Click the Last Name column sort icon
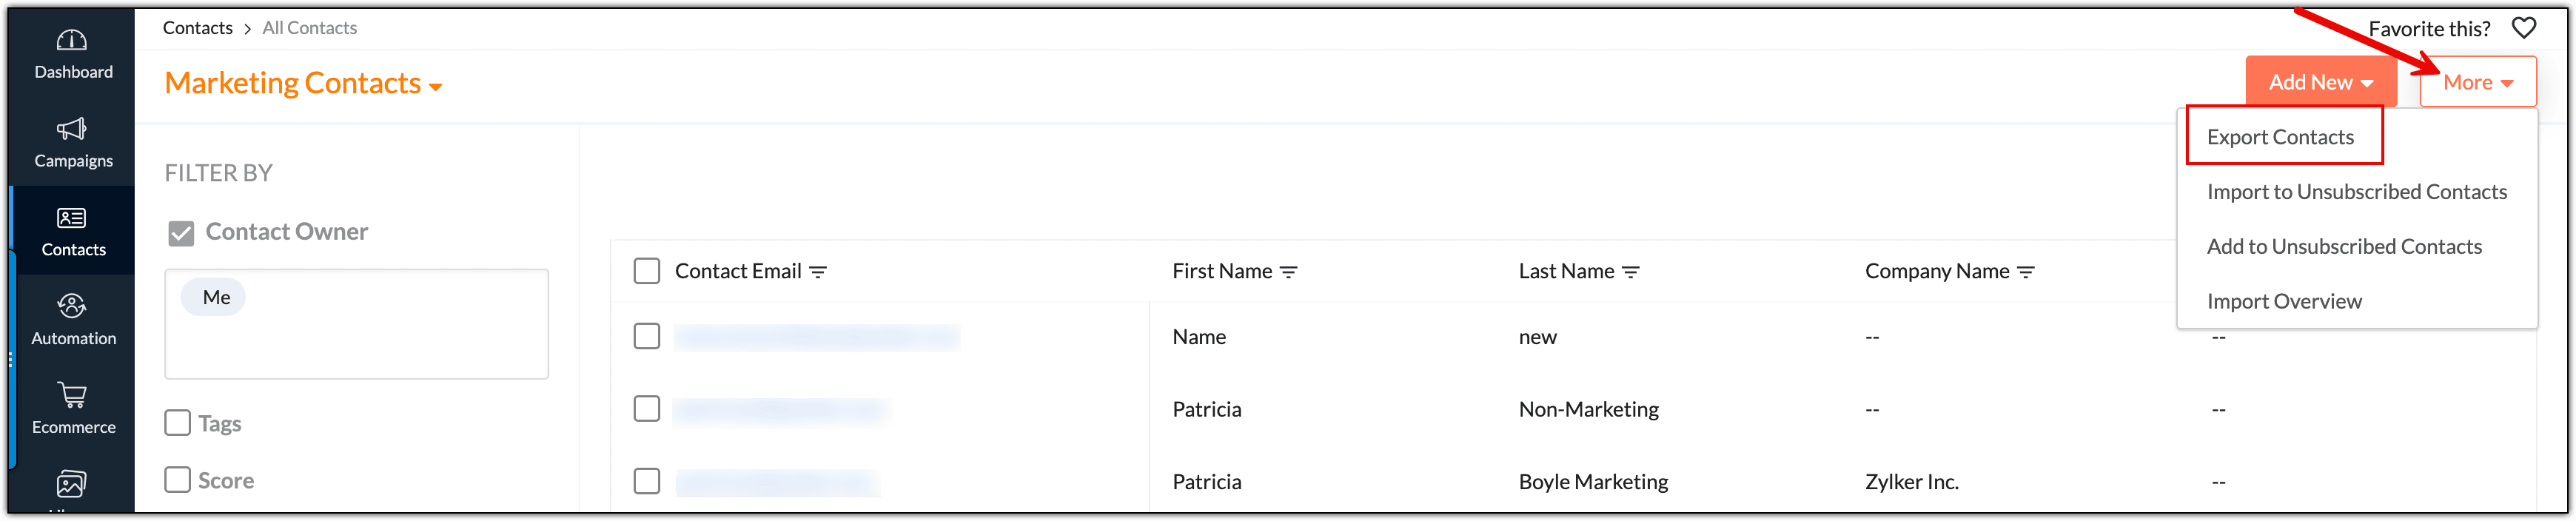 click(x=1630, y=272)
